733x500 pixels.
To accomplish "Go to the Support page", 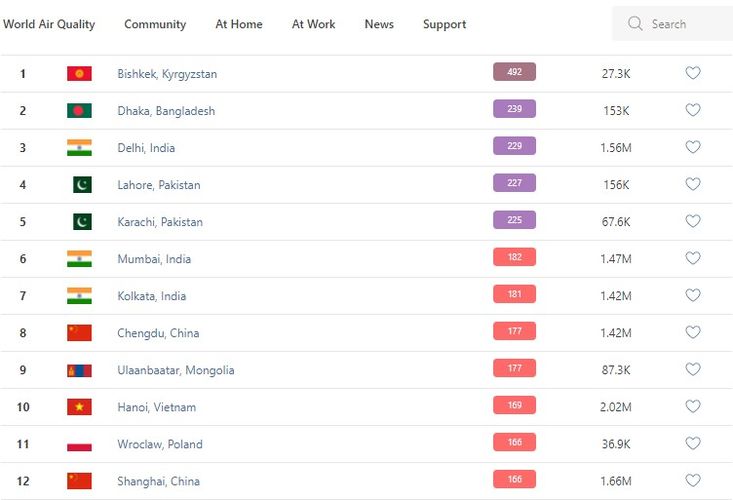I will (x=444, y=24).
